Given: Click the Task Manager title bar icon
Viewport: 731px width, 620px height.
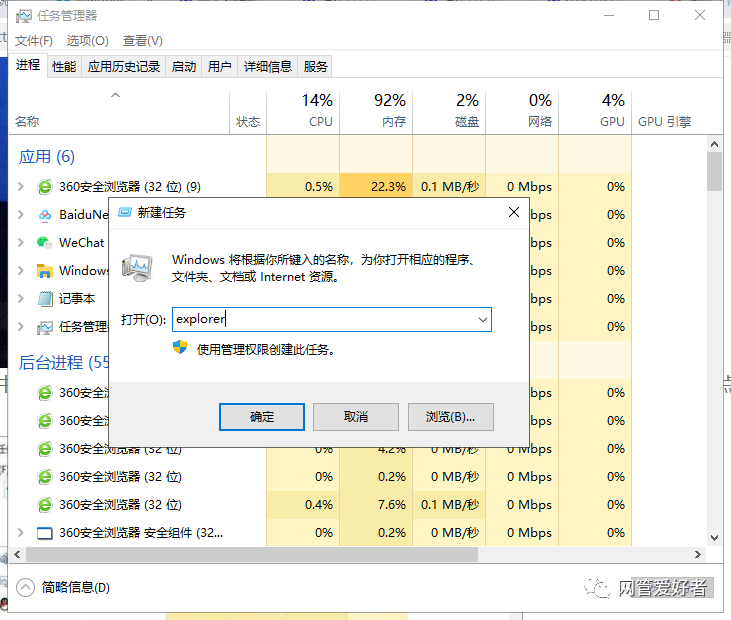Looking at the screenshot, I should (x=23, y=16).
